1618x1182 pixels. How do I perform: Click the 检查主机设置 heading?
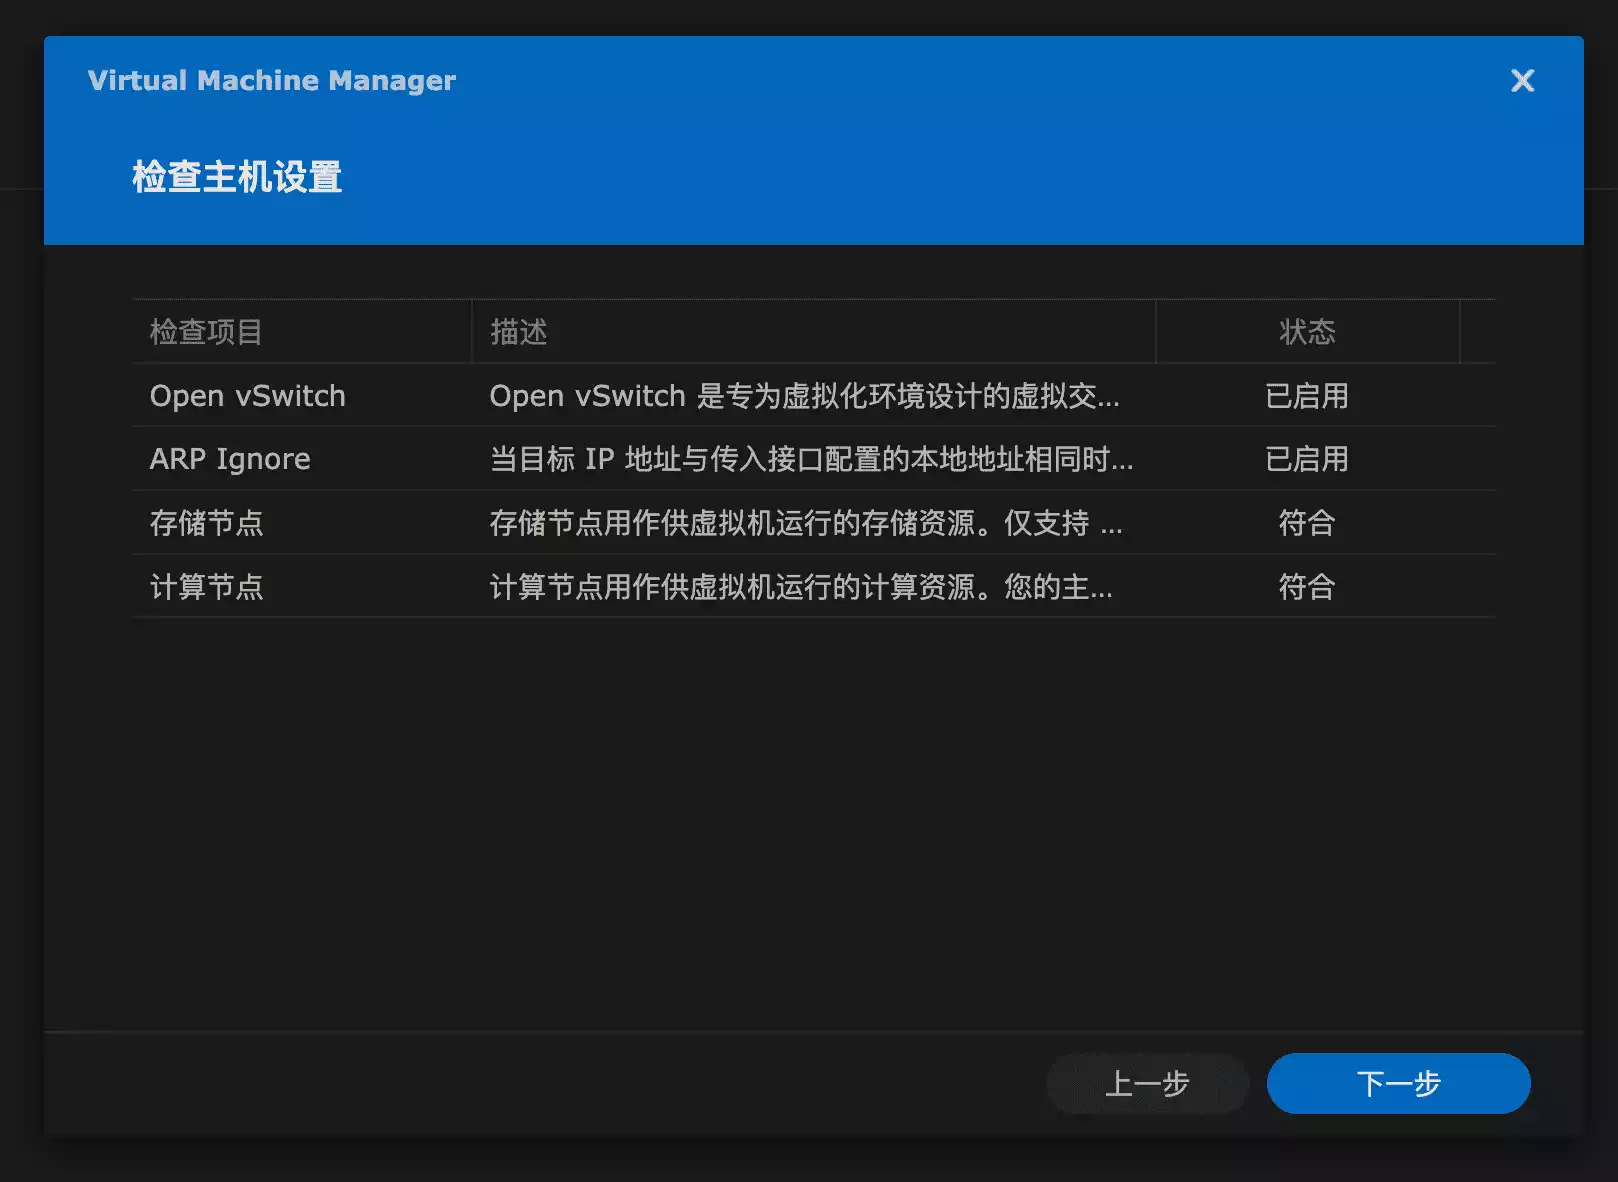237,177
